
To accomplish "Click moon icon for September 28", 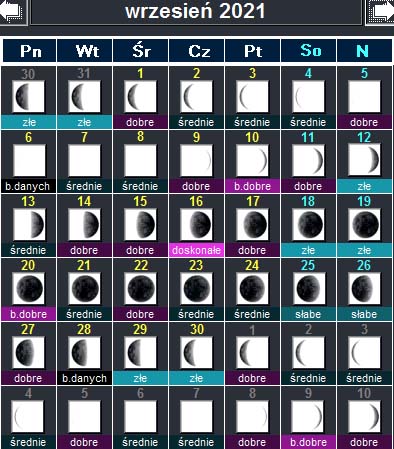I will [84, 353].
